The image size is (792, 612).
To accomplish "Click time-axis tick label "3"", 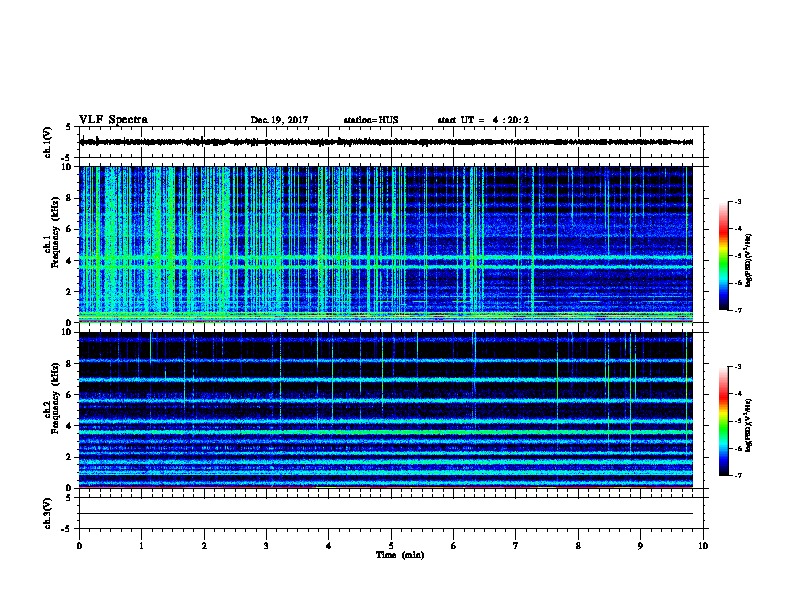I will coord(266,545).
